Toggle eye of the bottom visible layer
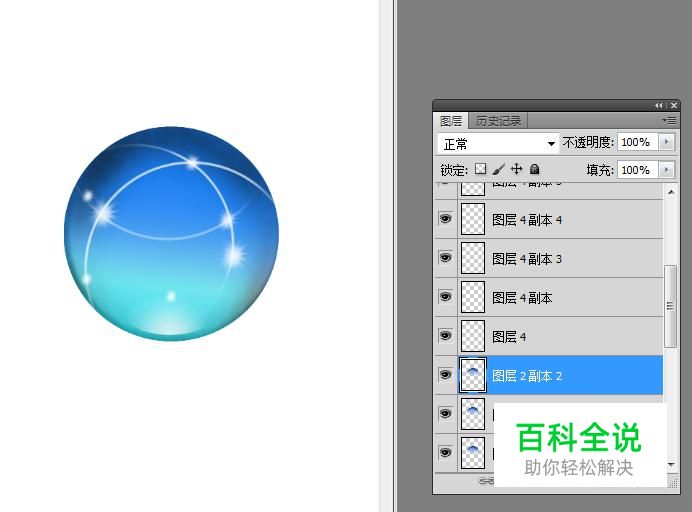 [x=446, y=452]
